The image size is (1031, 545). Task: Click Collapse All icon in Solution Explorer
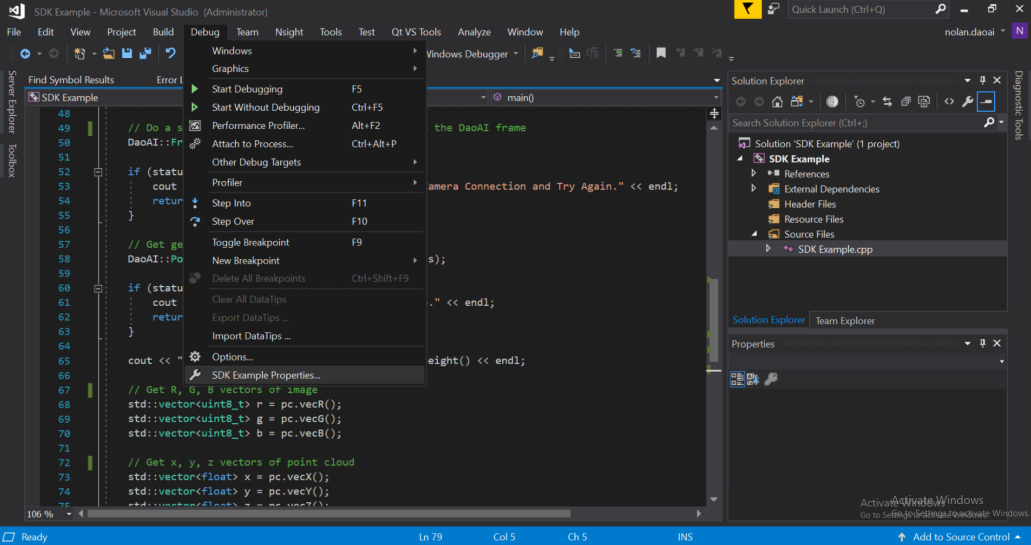(x=905, y=101)
